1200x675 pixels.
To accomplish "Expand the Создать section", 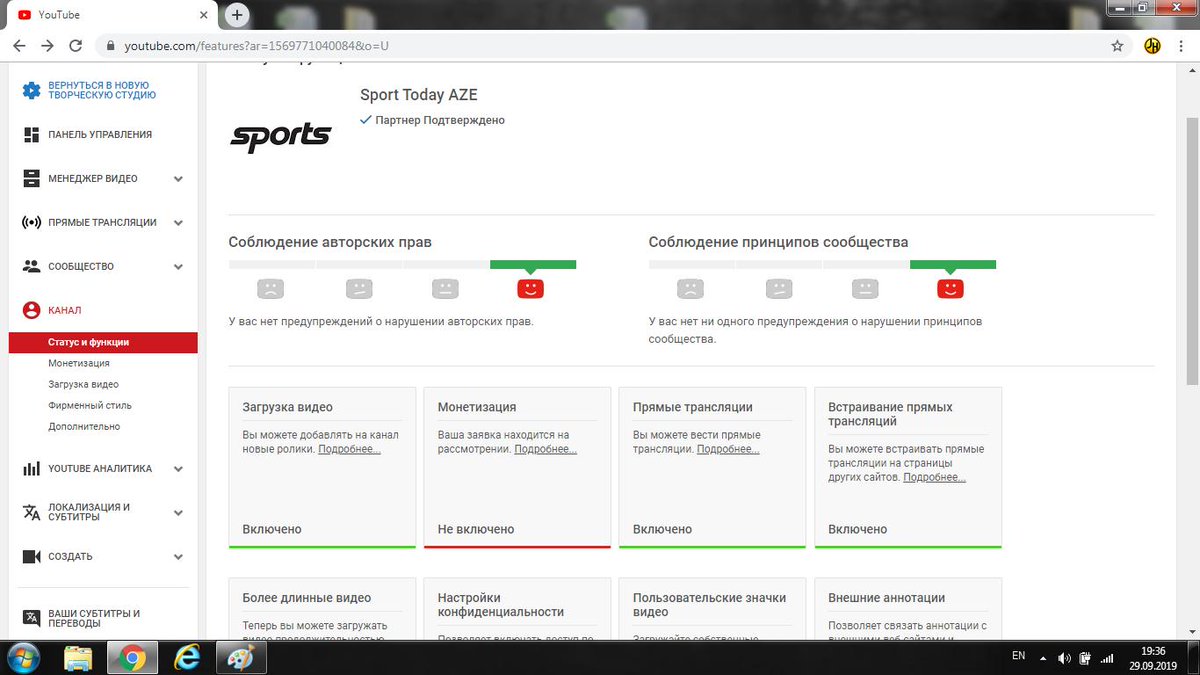I will [178, 557].
